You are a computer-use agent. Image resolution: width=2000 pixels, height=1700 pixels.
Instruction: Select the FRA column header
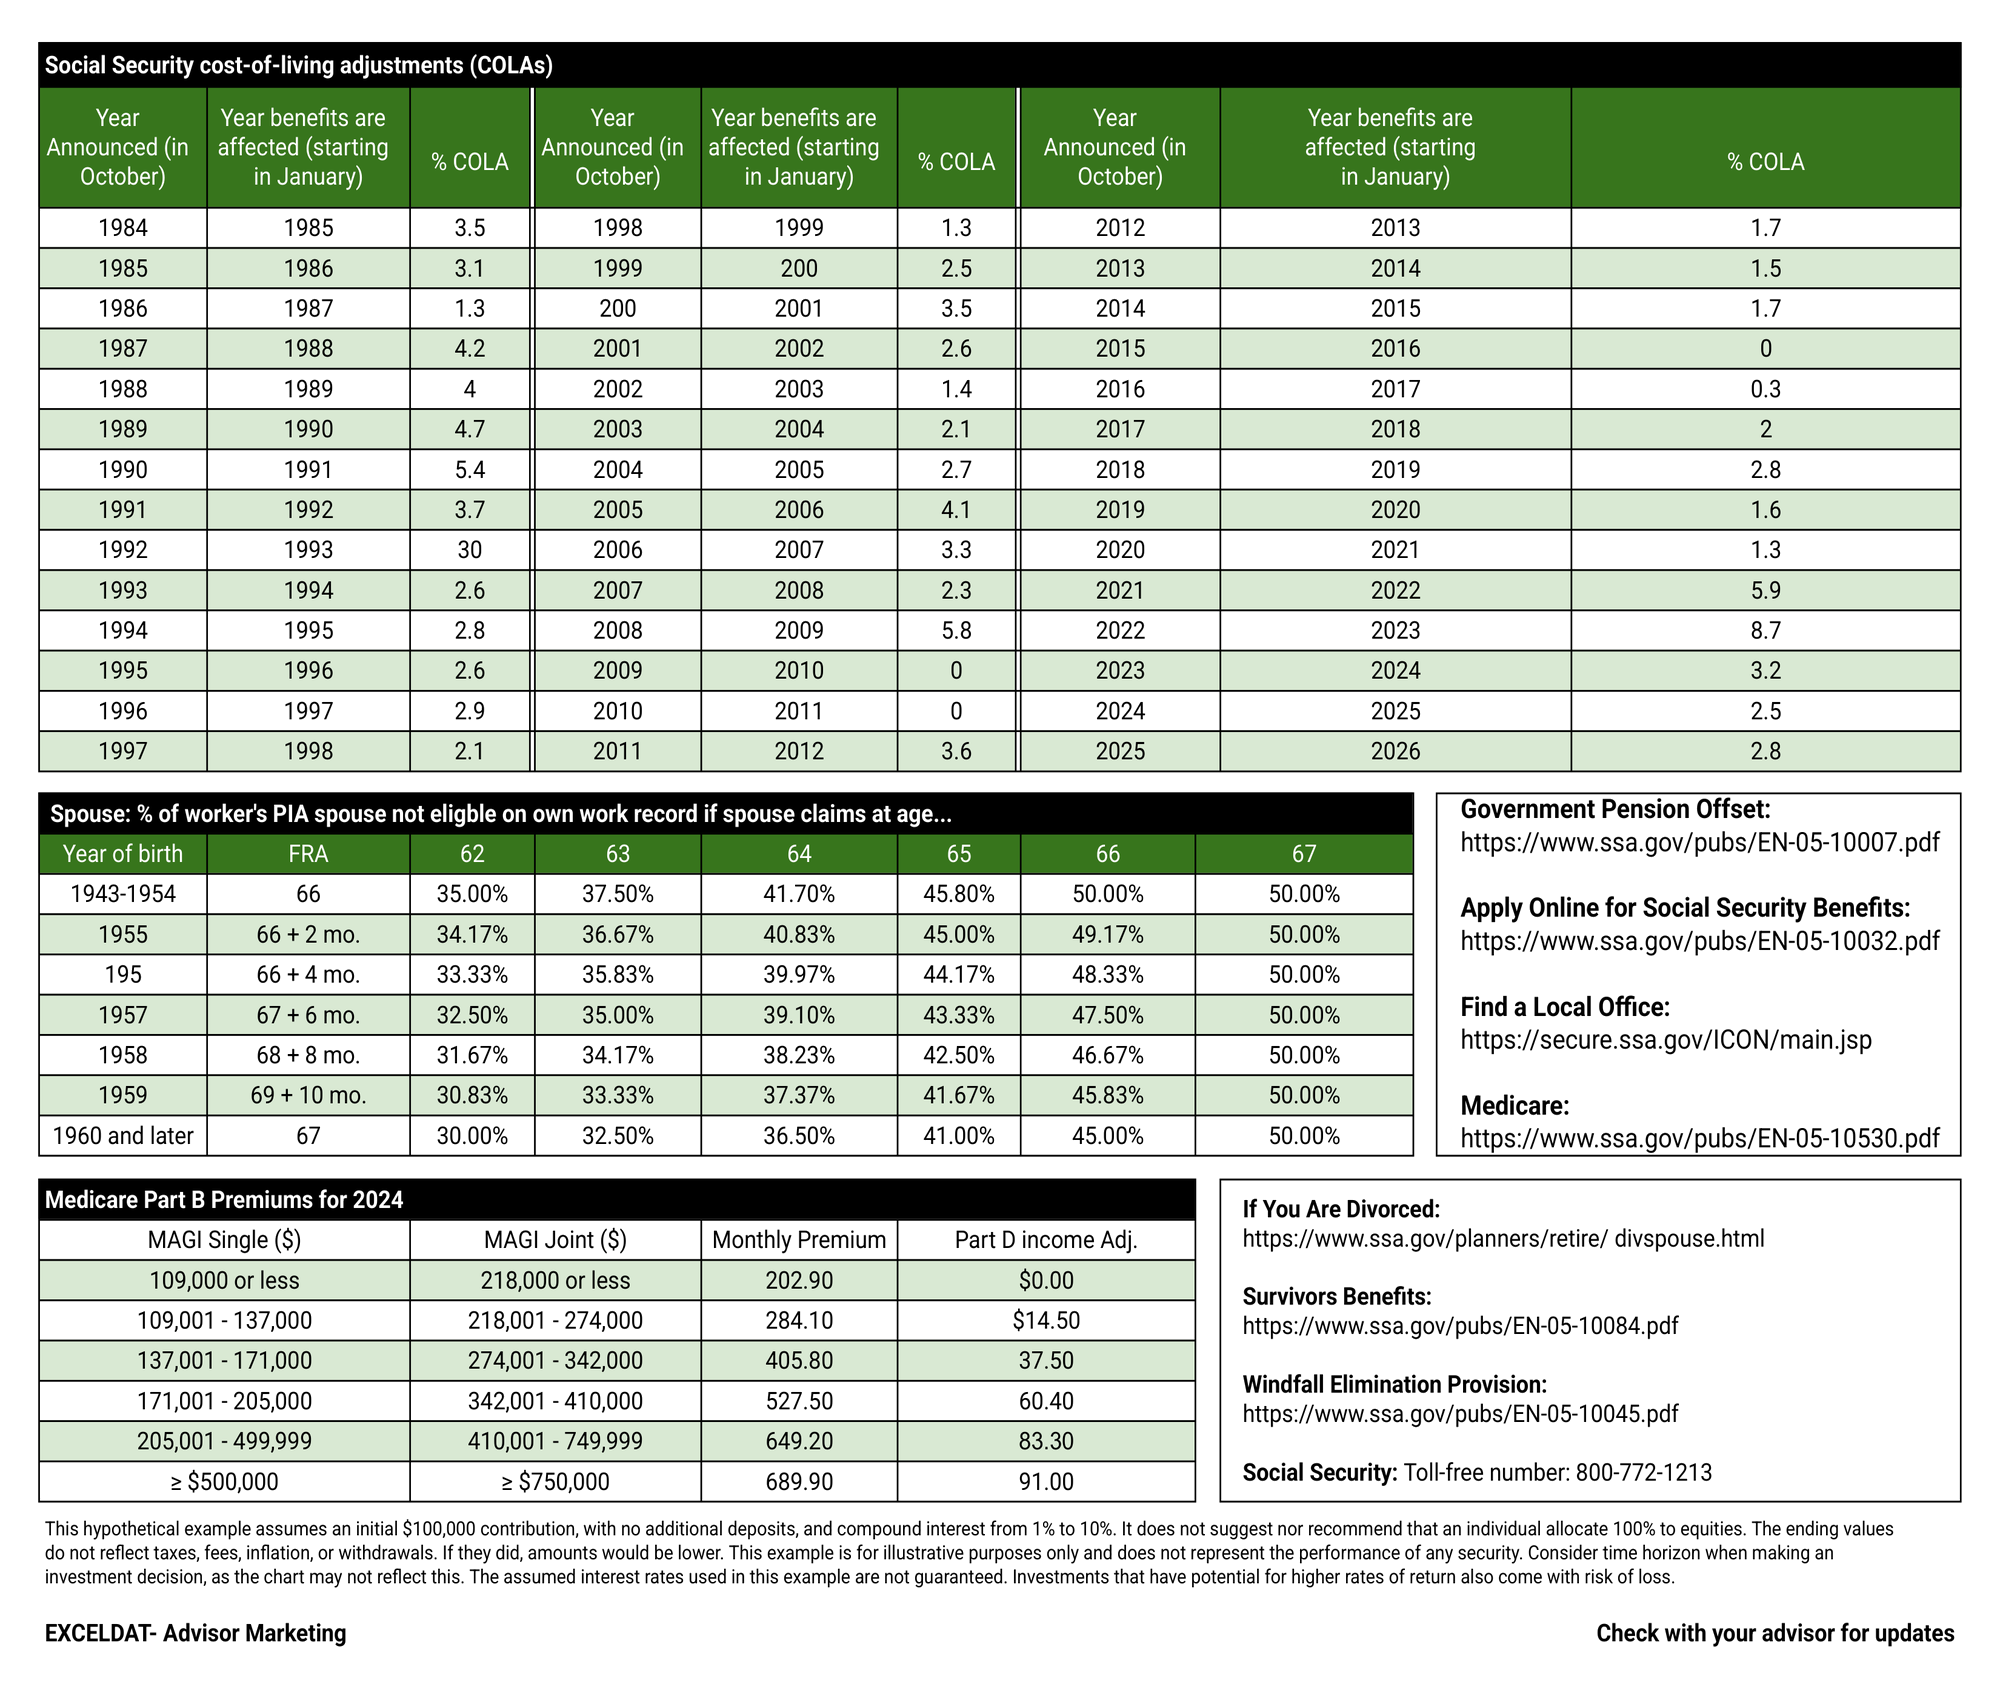coord(308,854)
